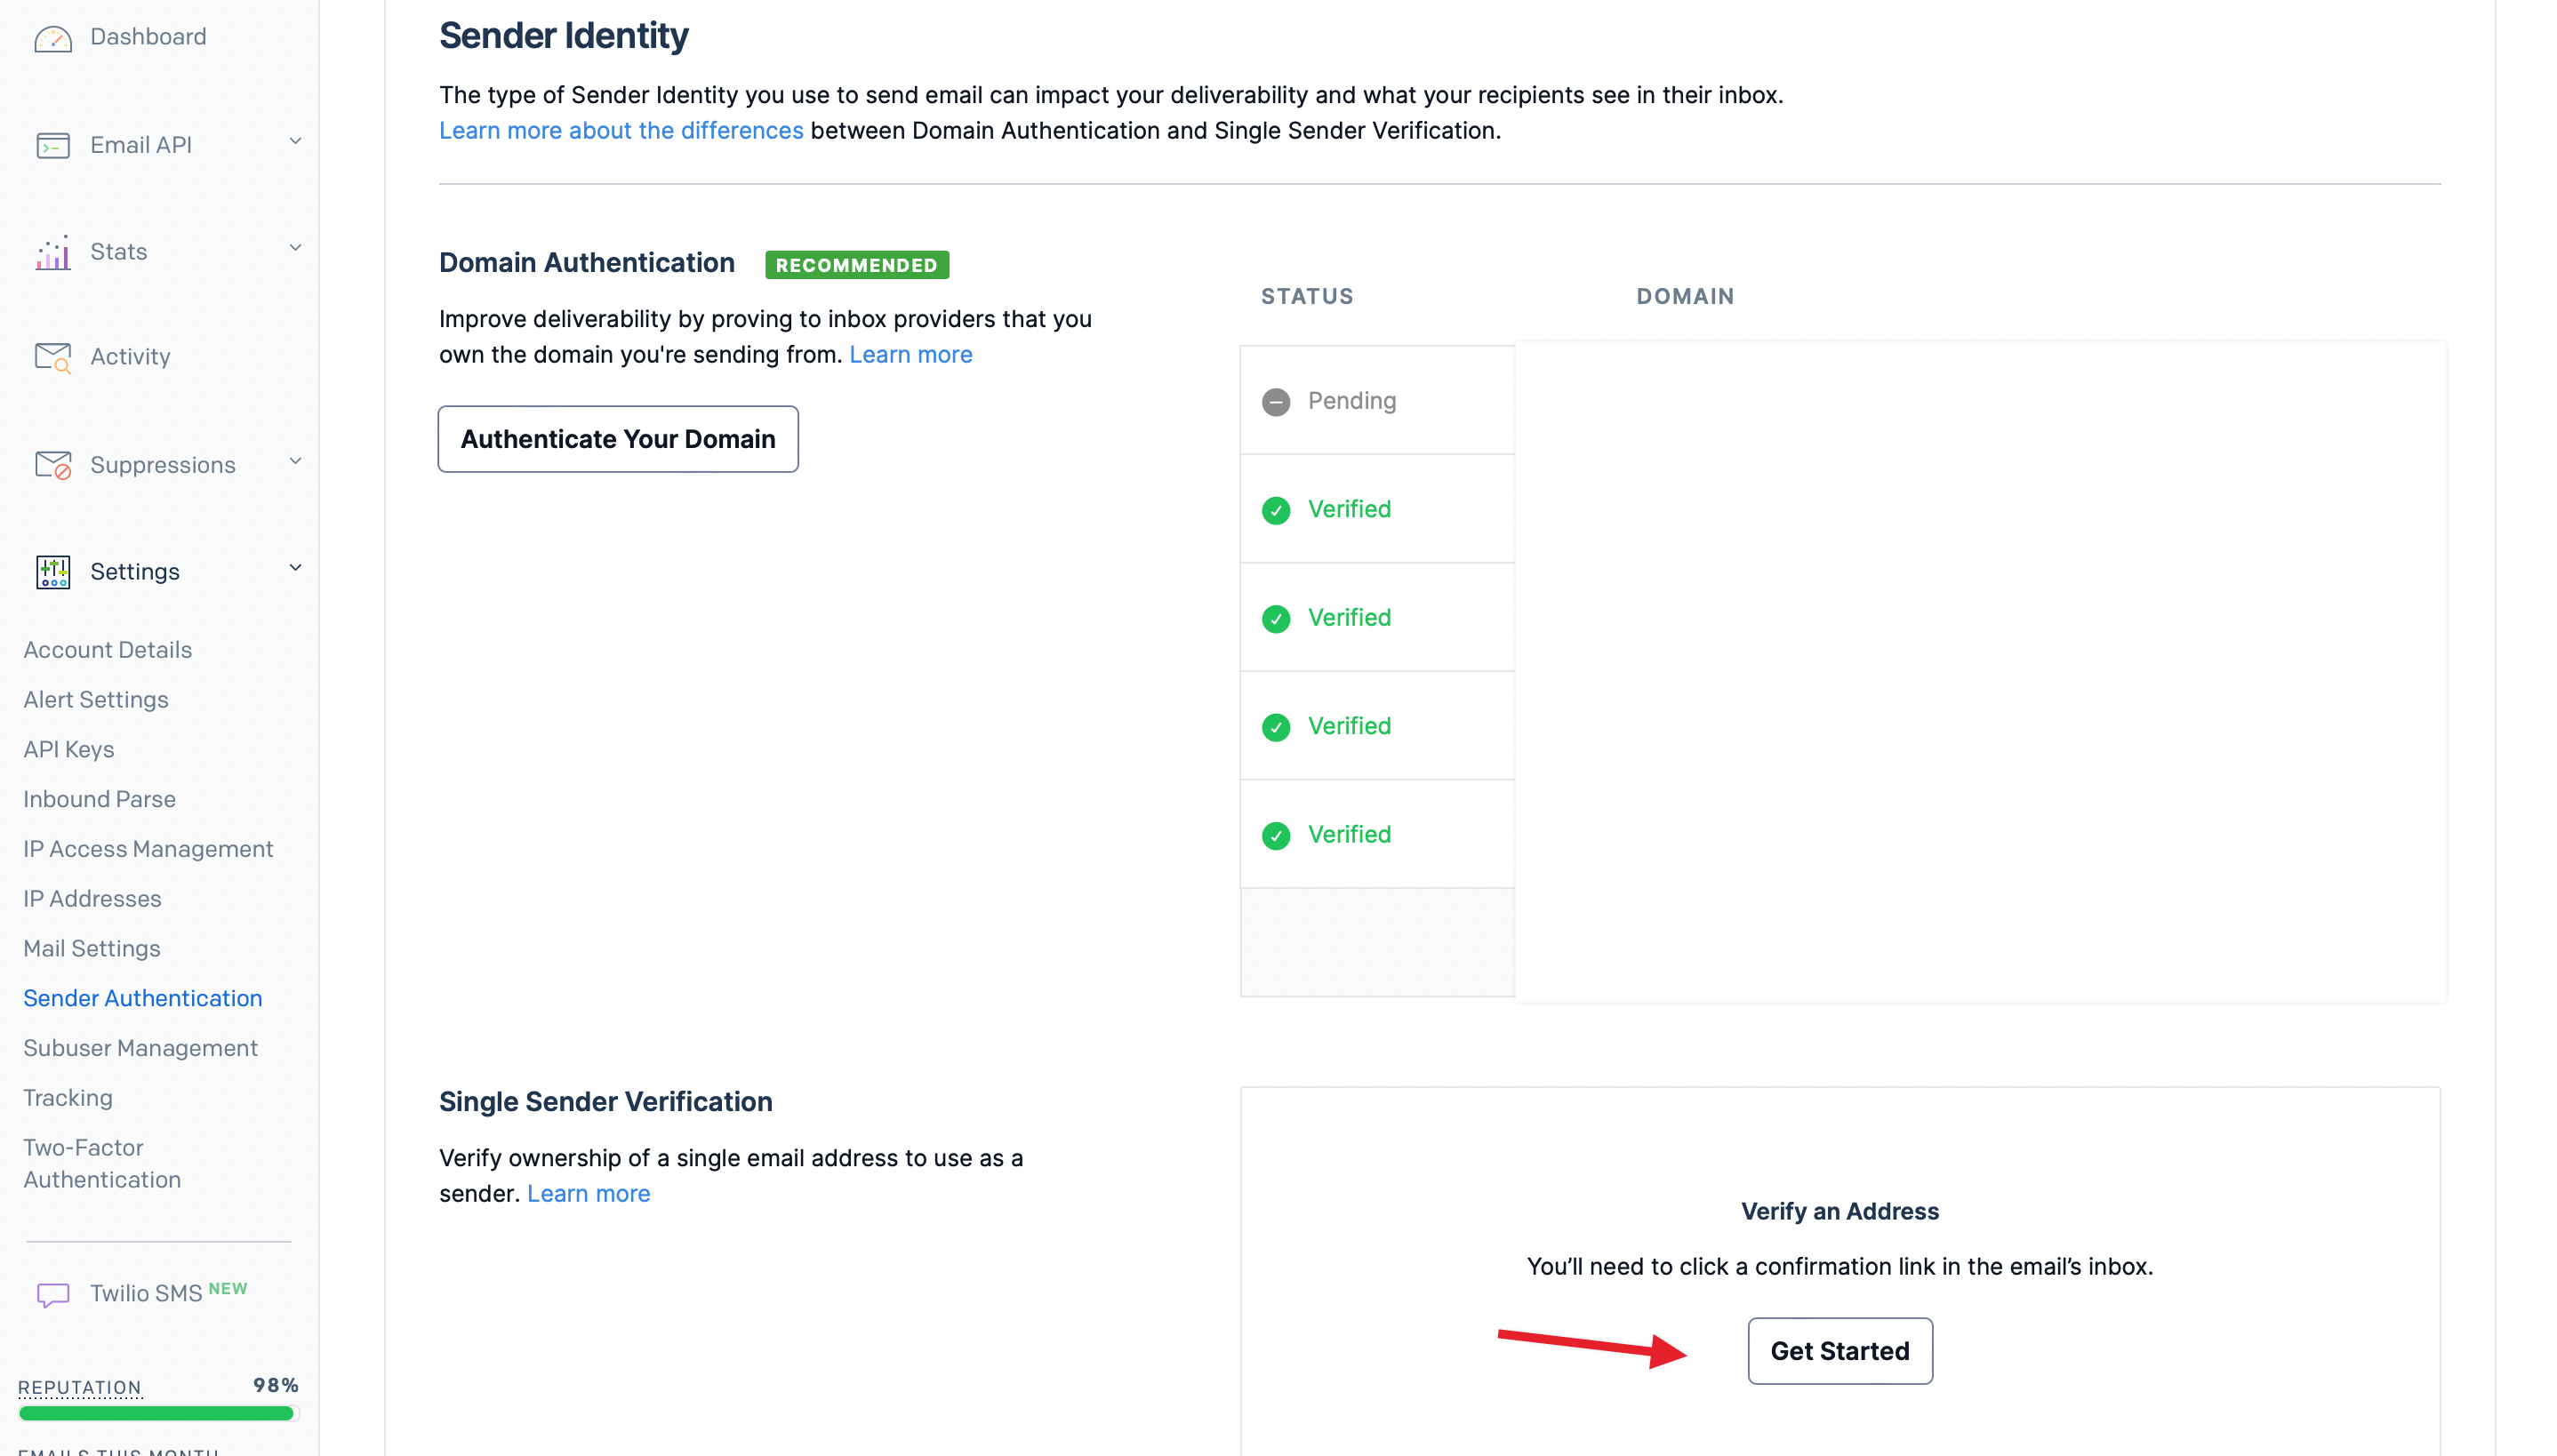Click the Suppressions blocked envelope icon

(x=53, y=465)
